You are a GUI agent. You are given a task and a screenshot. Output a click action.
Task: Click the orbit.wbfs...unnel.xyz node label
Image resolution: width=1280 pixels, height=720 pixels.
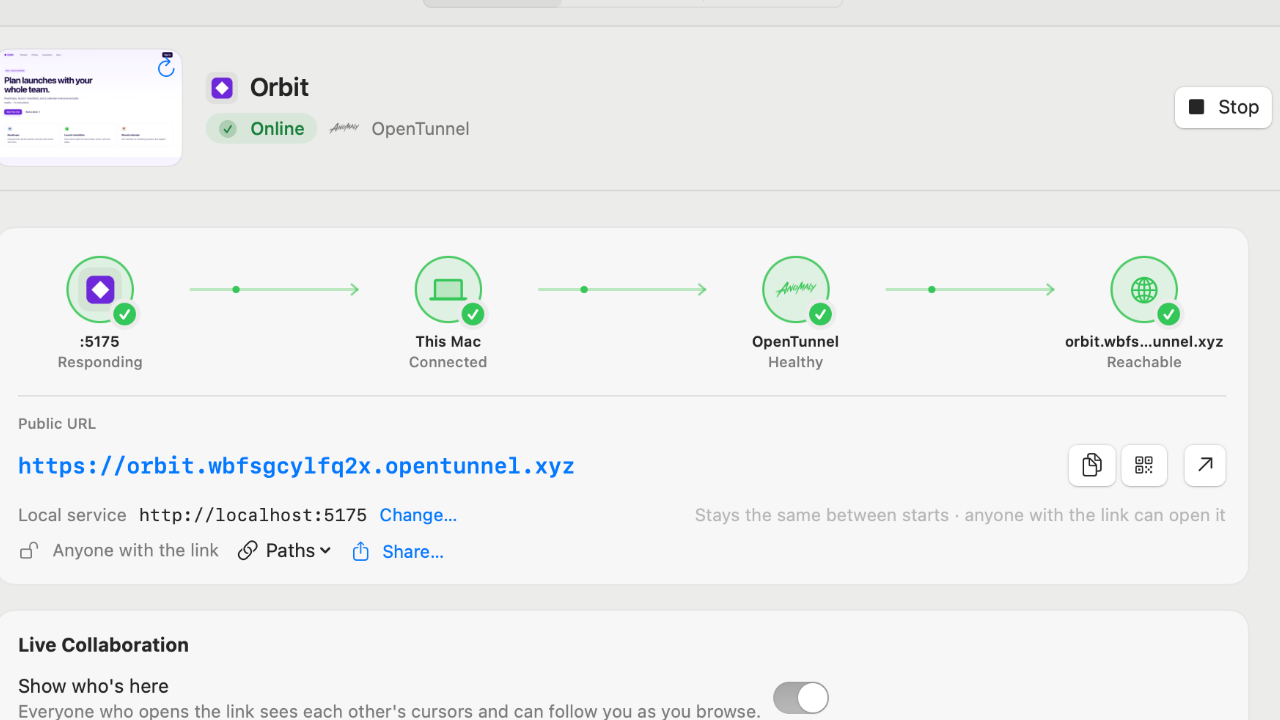point(1144,341)
